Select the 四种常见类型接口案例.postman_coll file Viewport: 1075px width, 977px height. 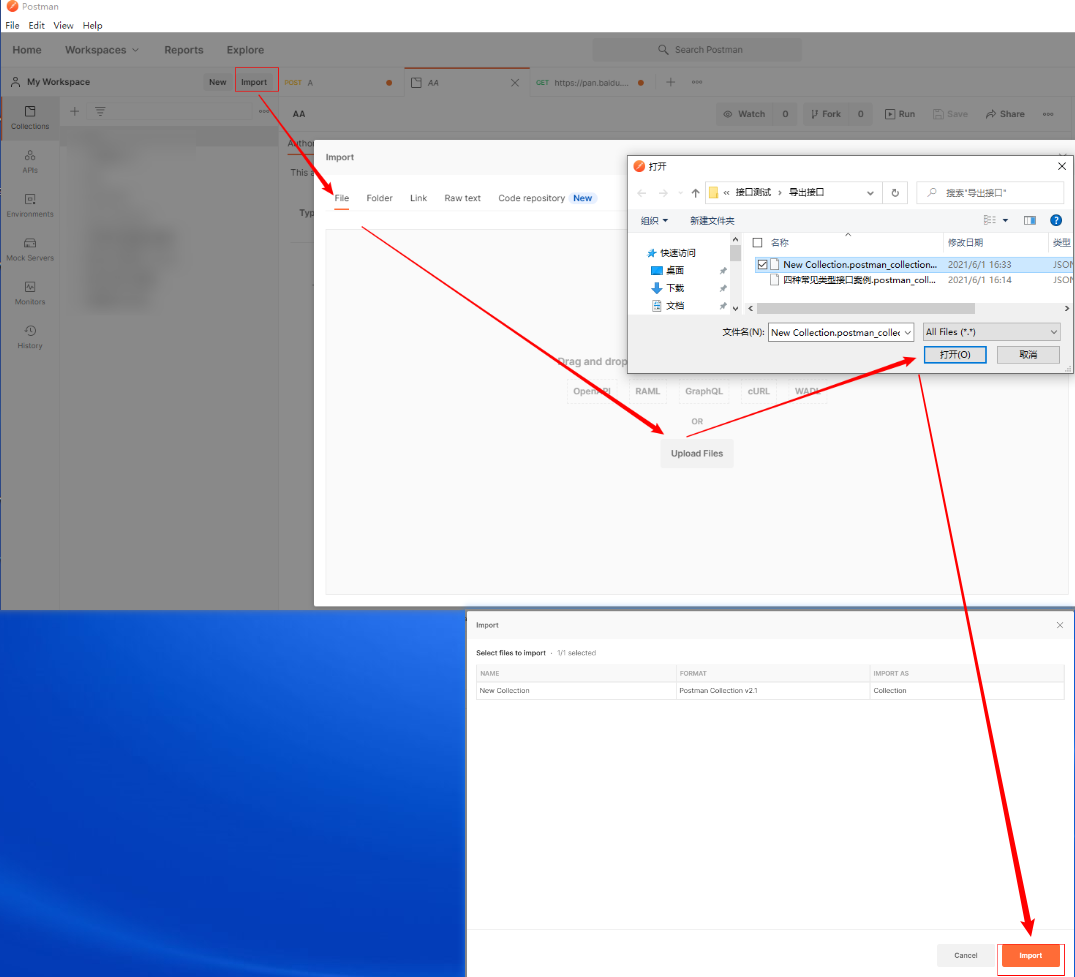(x=859, y=280)
